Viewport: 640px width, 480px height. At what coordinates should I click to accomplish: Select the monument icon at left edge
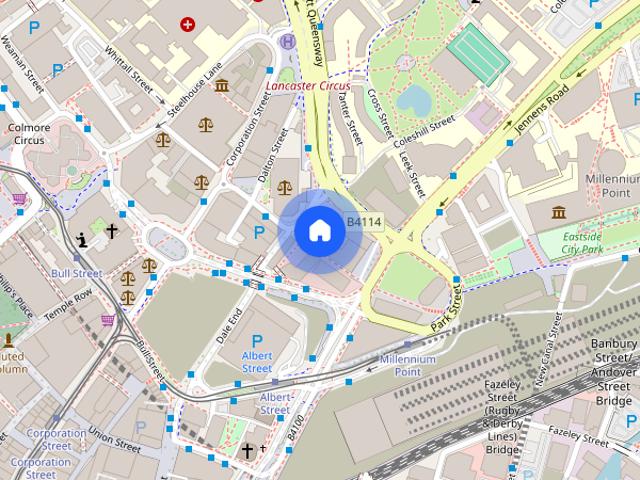[x=8, y=341]
